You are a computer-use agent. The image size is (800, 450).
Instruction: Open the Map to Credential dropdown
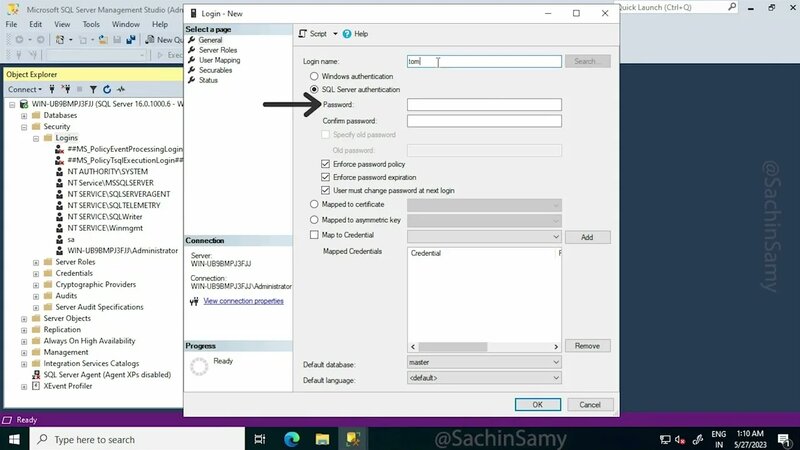click(x=556, y=237)
